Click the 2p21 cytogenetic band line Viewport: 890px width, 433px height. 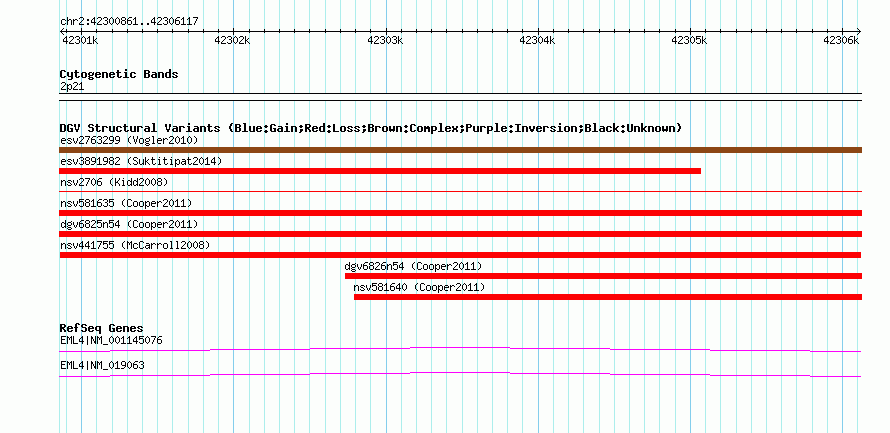460,97
